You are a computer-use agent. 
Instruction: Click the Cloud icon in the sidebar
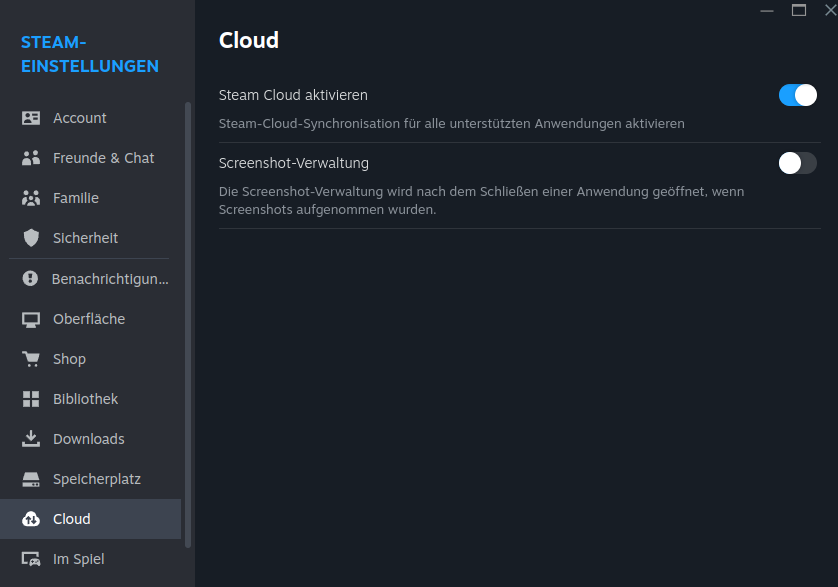click(33, 518)
